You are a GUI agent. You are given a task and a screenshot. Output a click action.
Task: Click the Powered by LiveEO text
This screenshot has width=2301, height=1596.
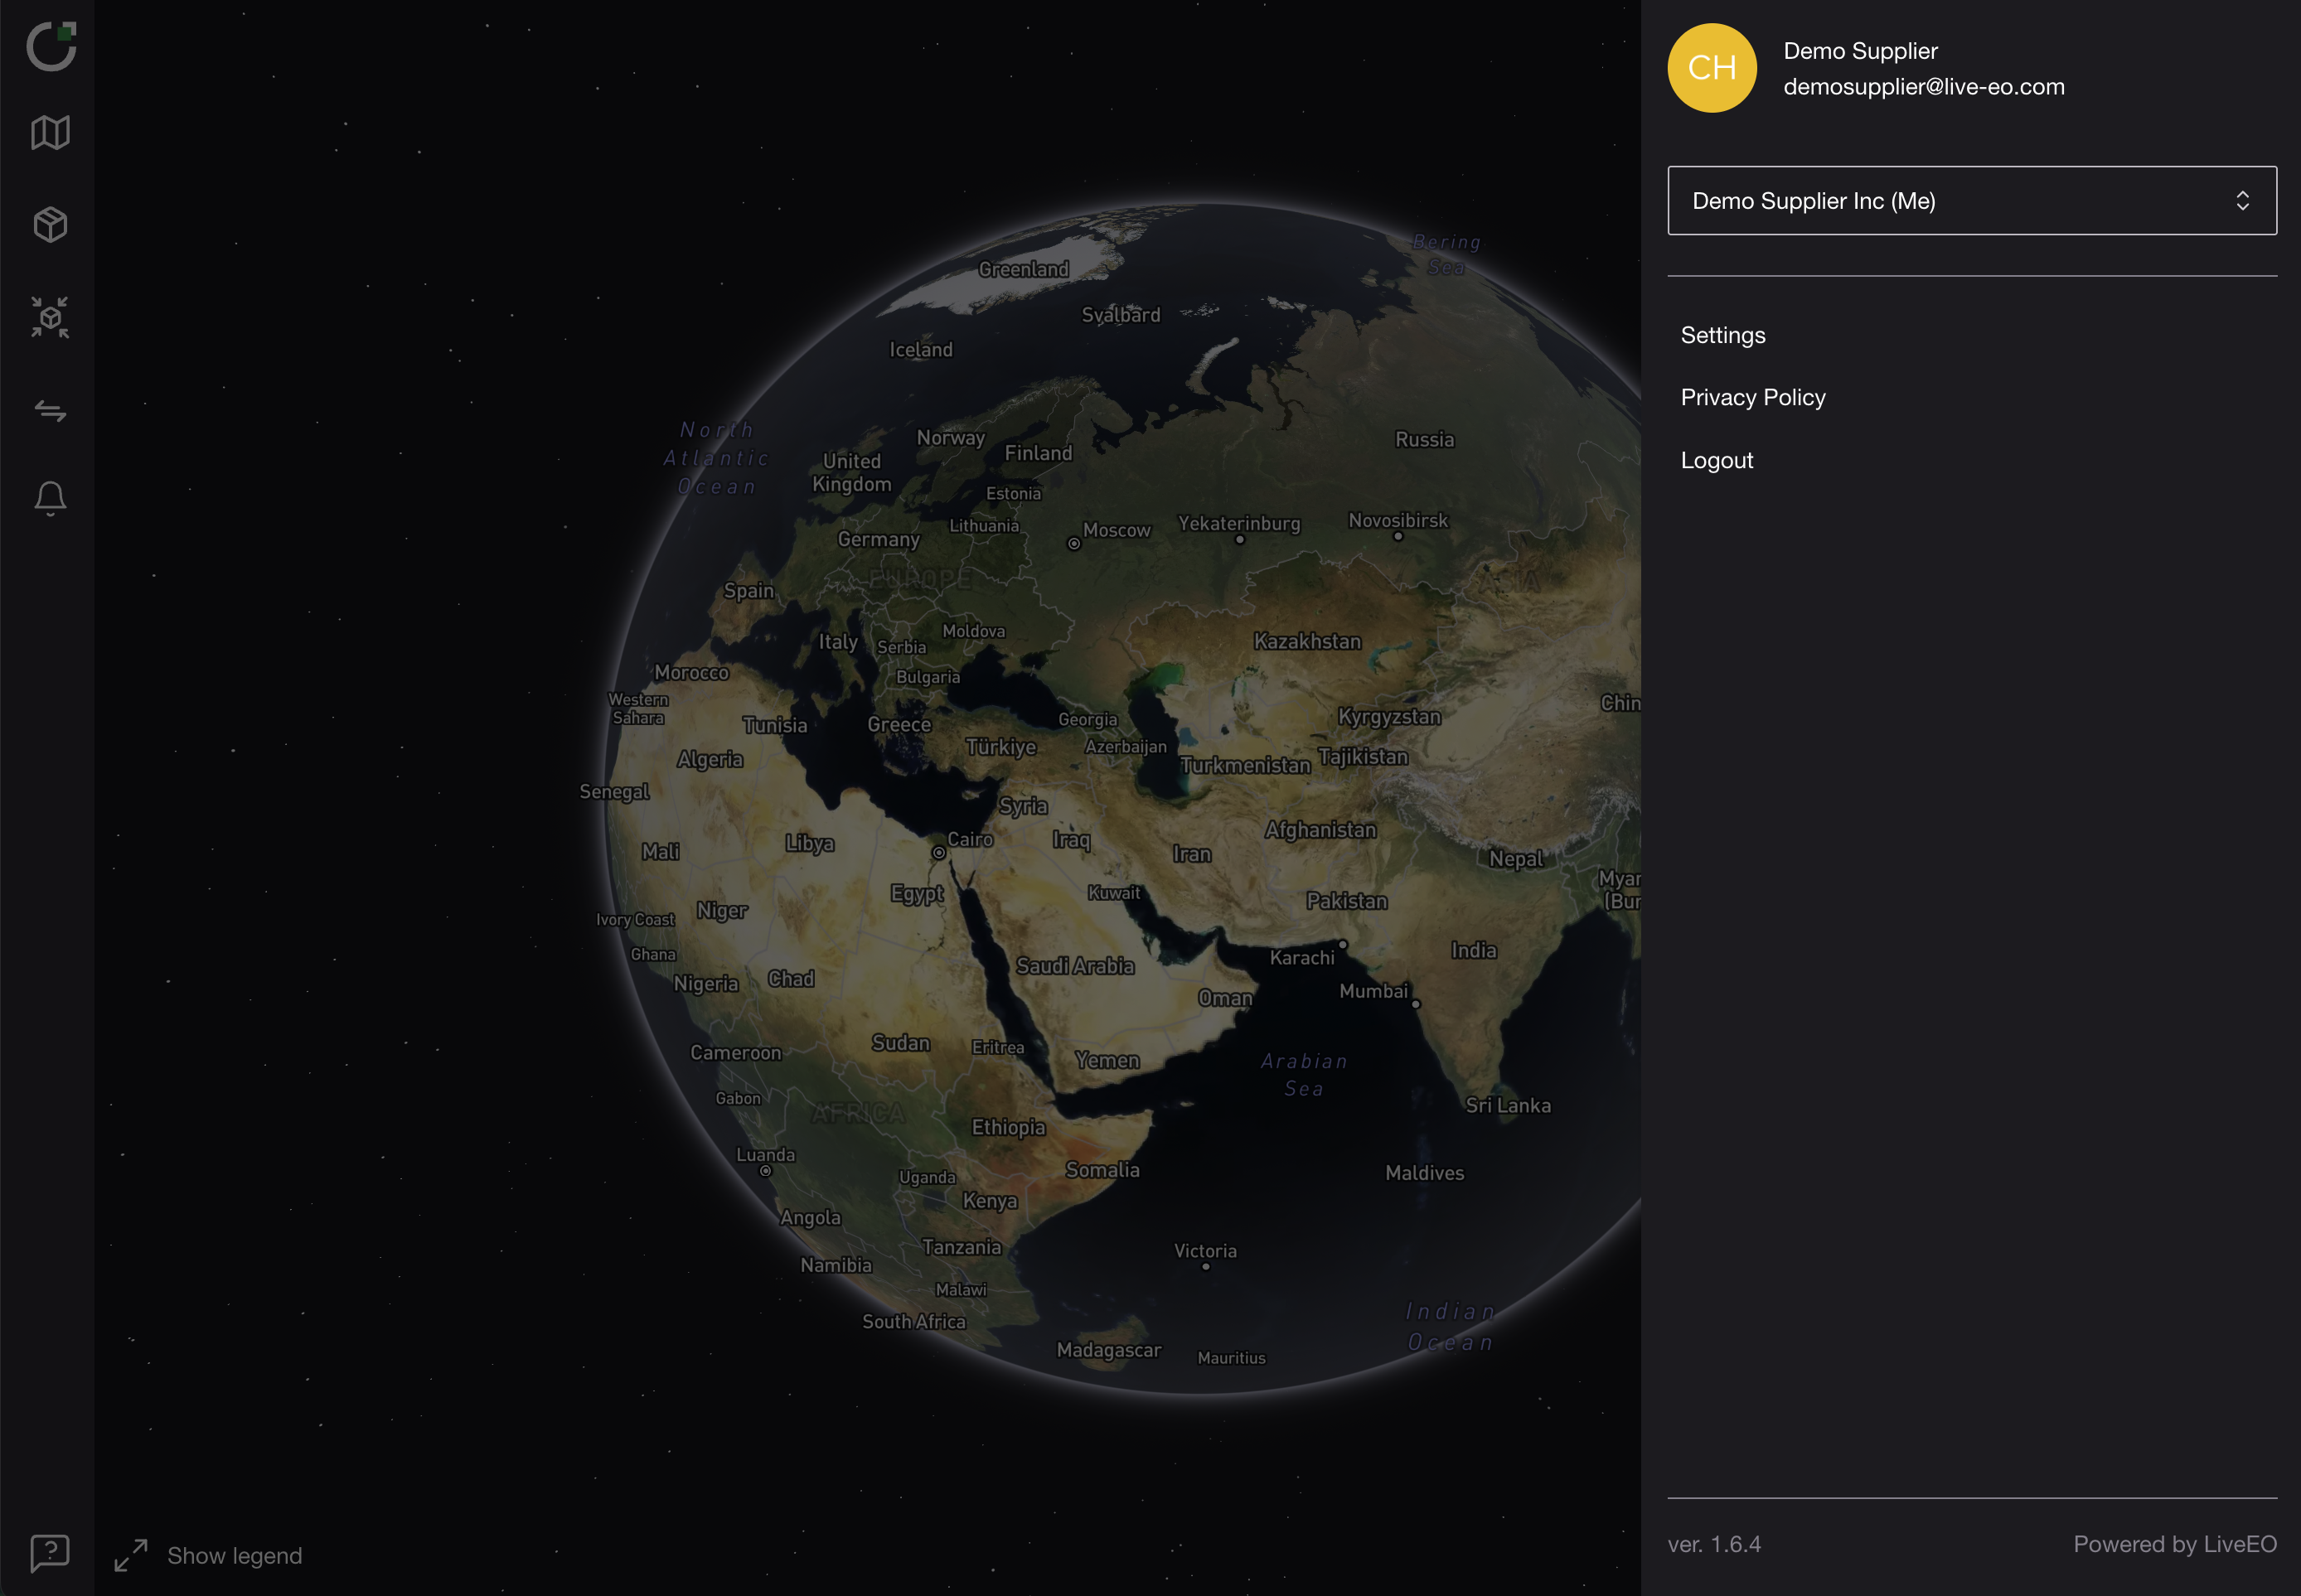2174,1543
